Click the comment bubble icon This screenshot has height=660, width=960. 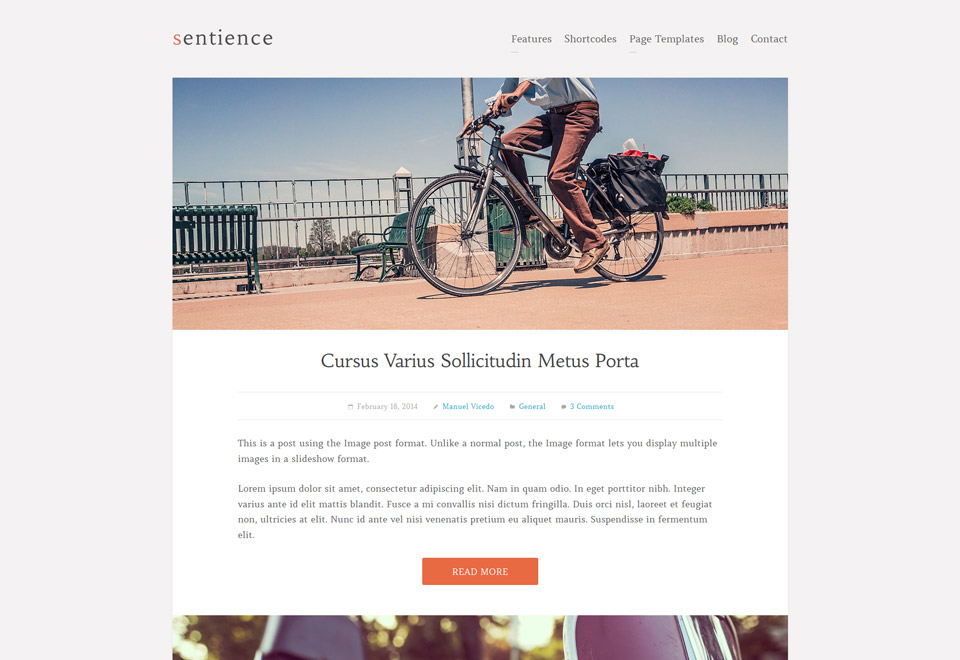pos(564,407)
